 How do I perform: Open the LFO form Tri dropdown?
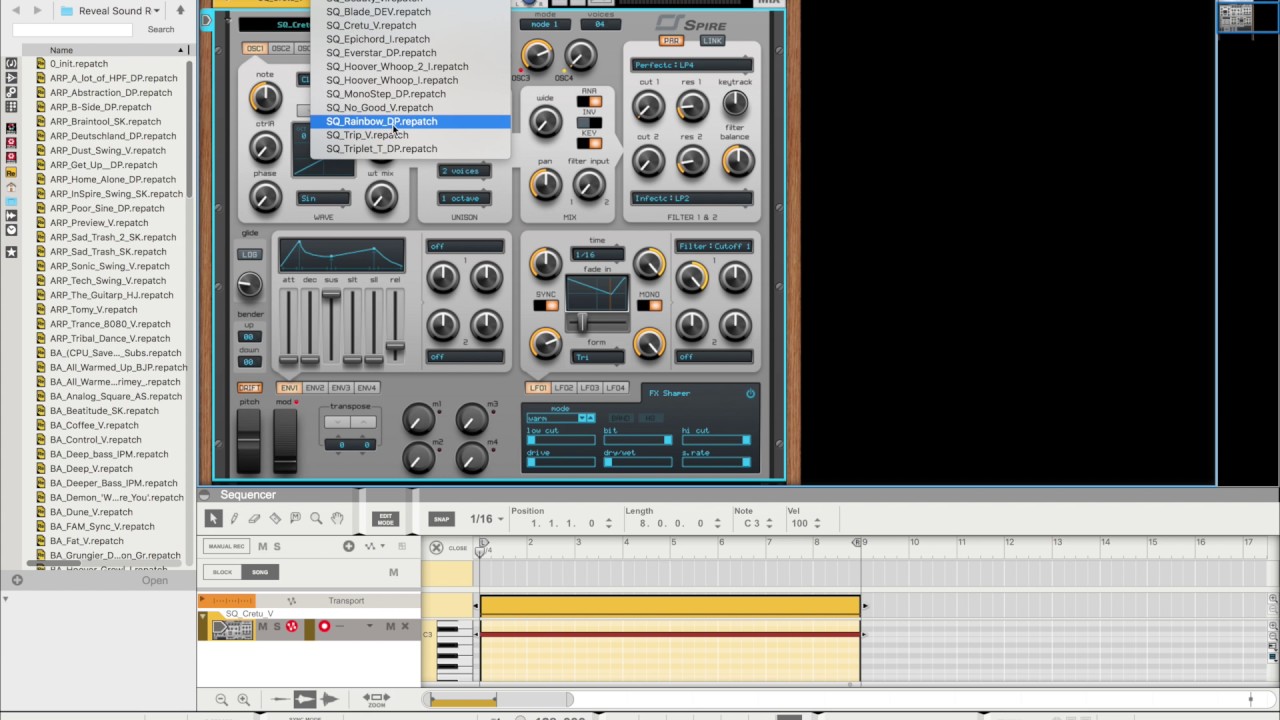pos(597,357)
